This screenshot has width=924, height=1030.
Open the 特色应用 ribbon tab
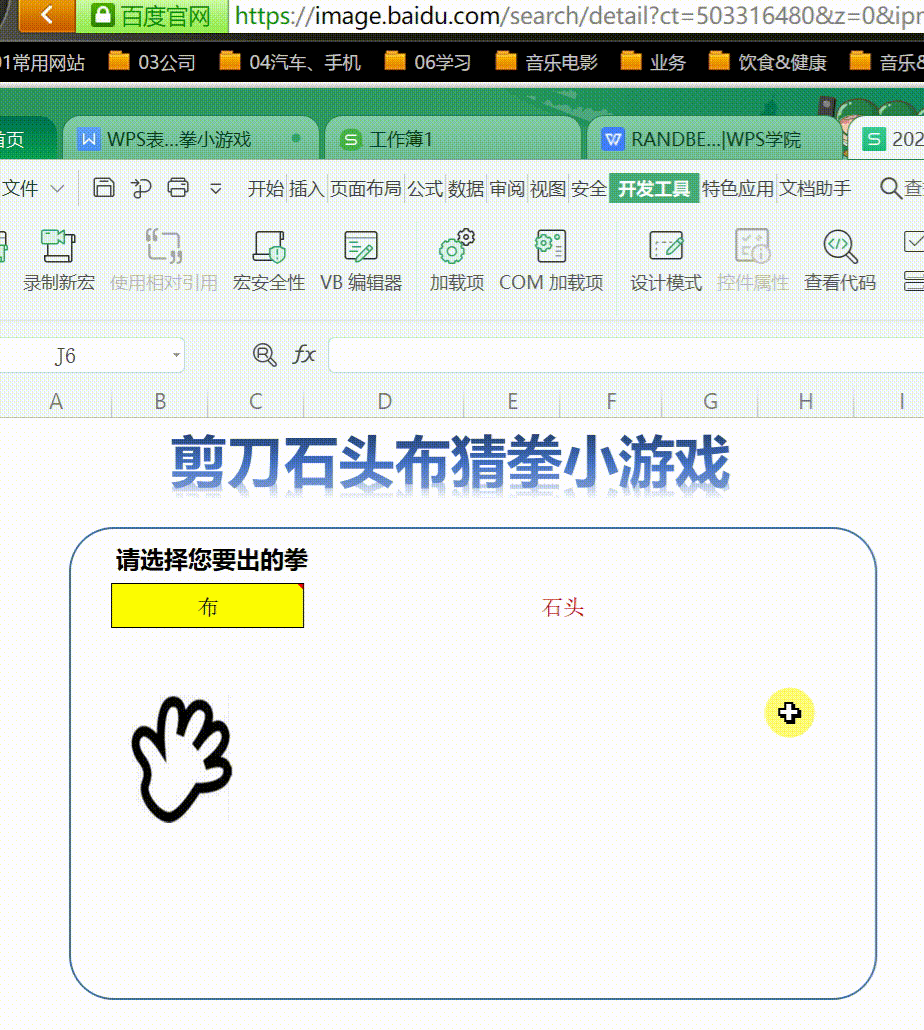point(737,189)
